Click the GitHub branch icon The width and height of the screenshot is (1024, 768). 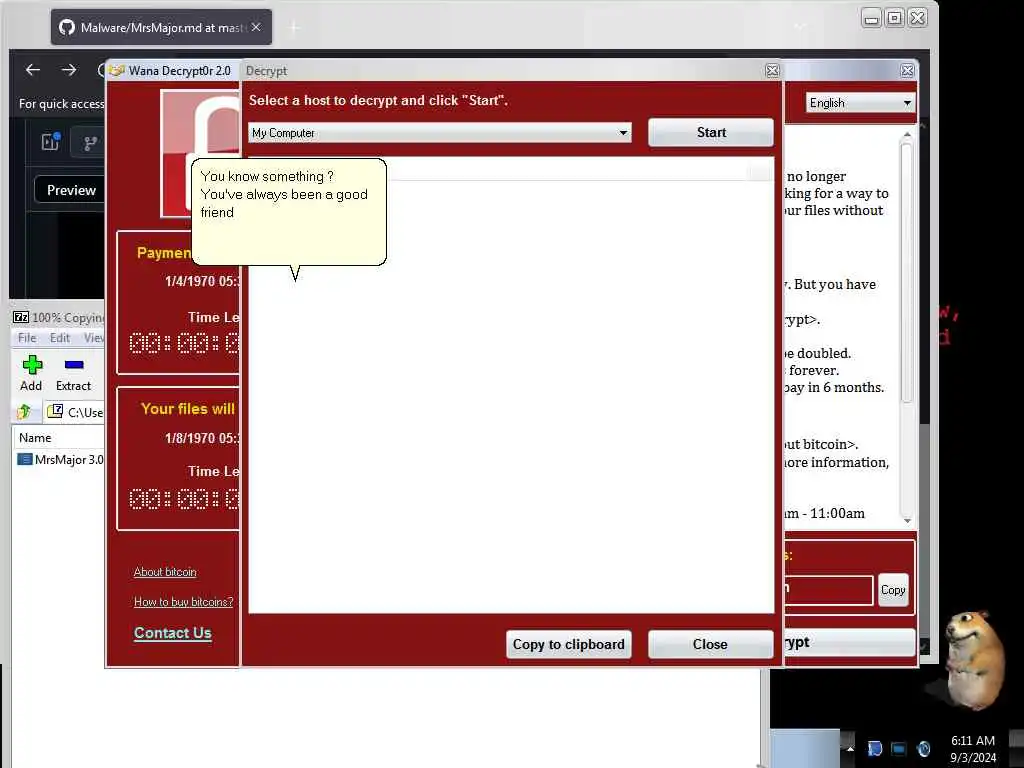click(90, 143)
